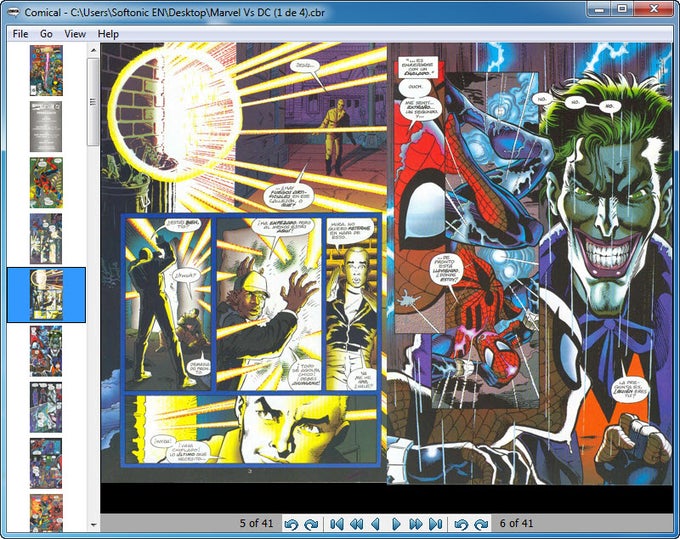Close the Comical window
This screenshot has width=680, height=539.
pyautogui.click(x=654, y=9)
